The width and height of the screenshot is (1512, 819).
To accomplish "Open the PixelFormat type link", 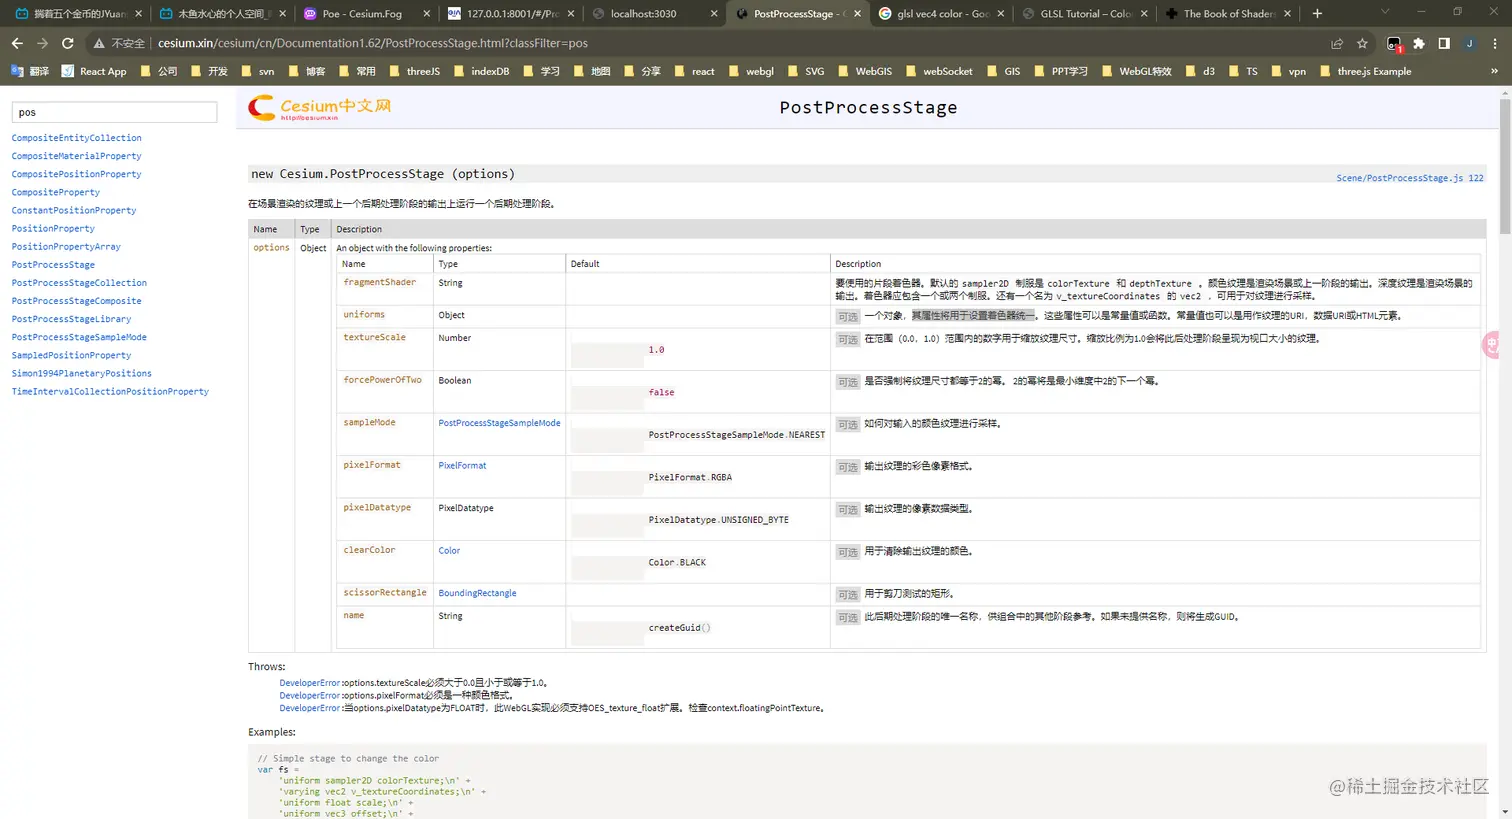I will pos(462,465).
